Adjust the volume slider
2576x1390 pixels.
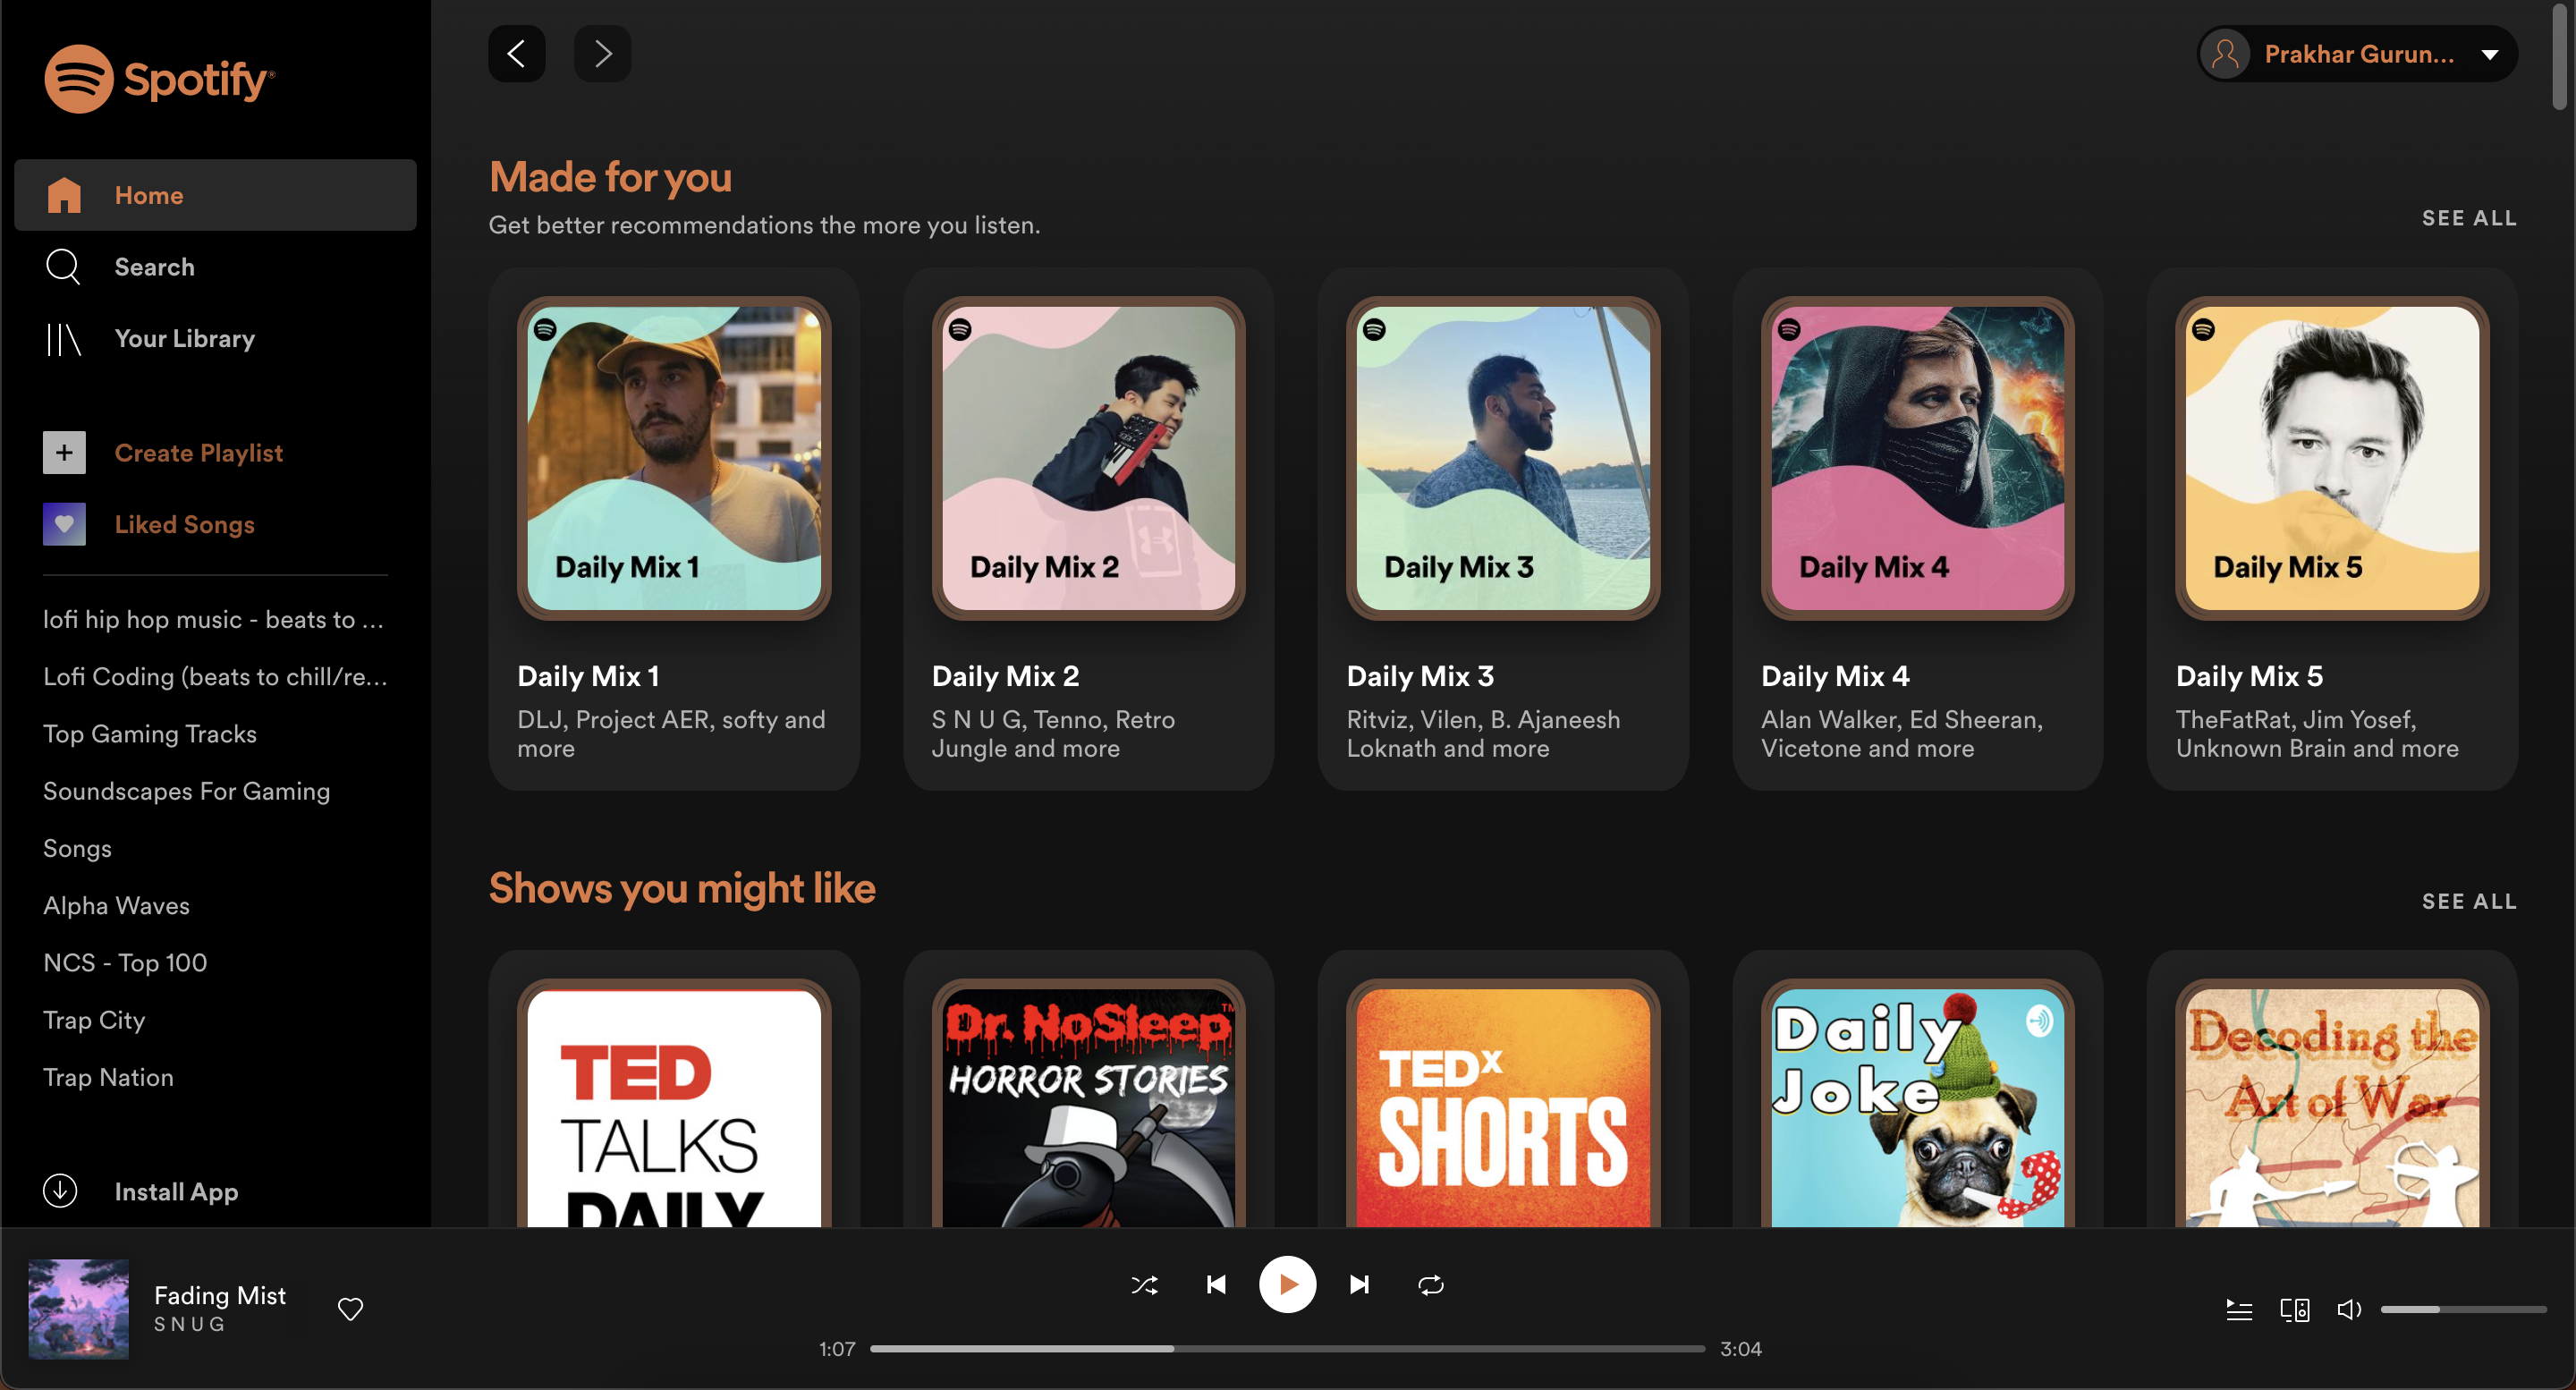[2462, 1310]
